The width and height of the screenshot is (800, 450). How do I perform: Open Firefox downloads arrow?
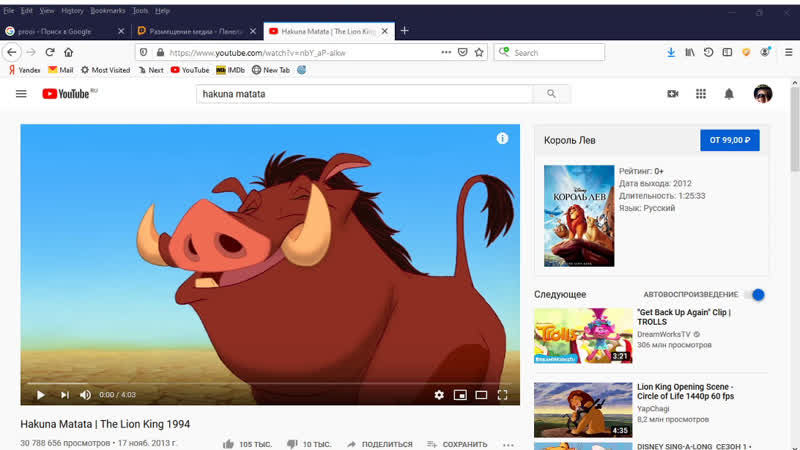coord(671,52)
